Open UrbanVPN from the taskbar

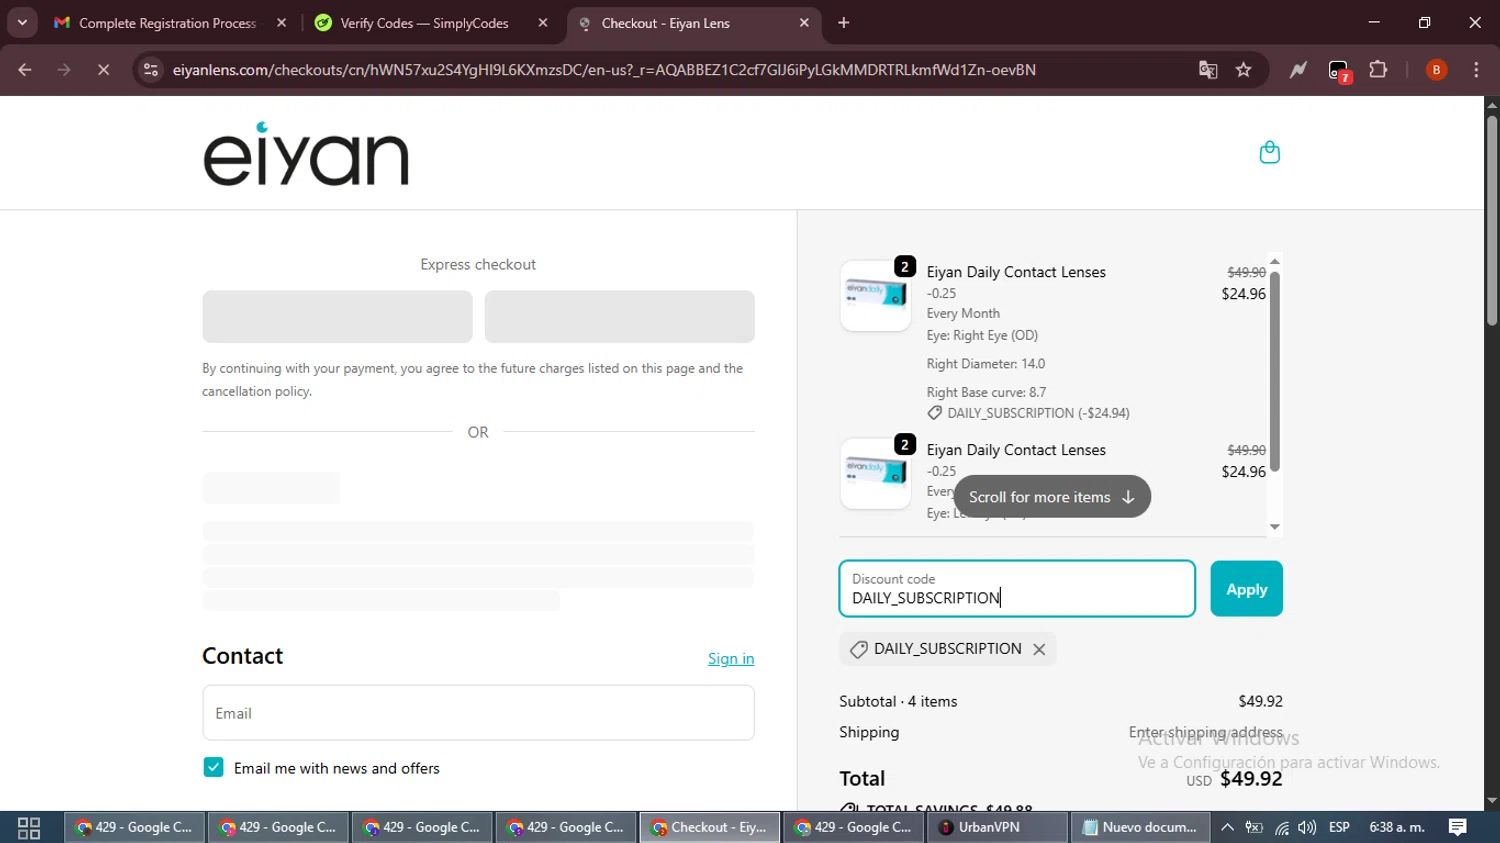pyautogui.click(x=996, y=828)
